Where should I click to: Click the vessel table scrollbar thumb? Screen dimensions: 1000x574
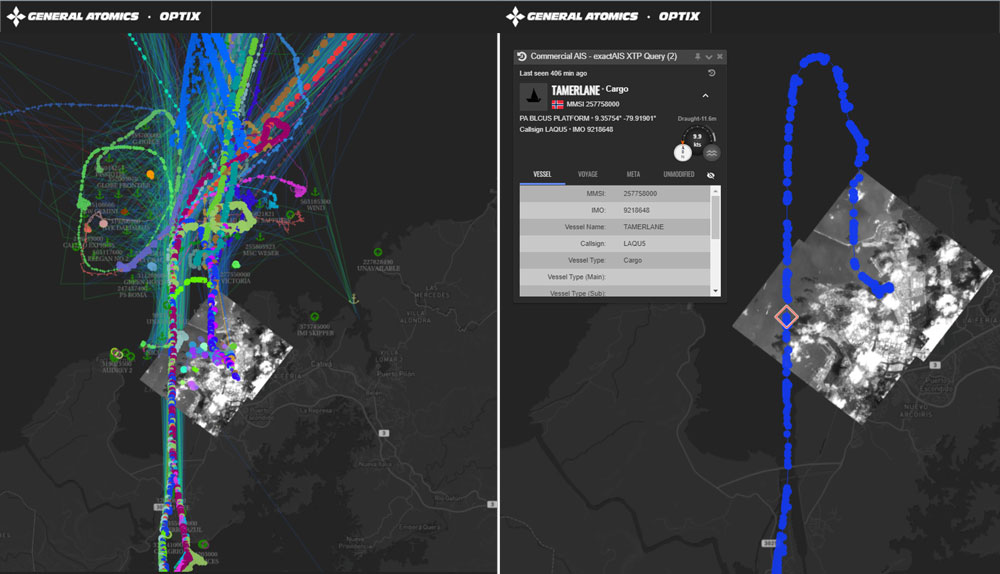[716, 217]
